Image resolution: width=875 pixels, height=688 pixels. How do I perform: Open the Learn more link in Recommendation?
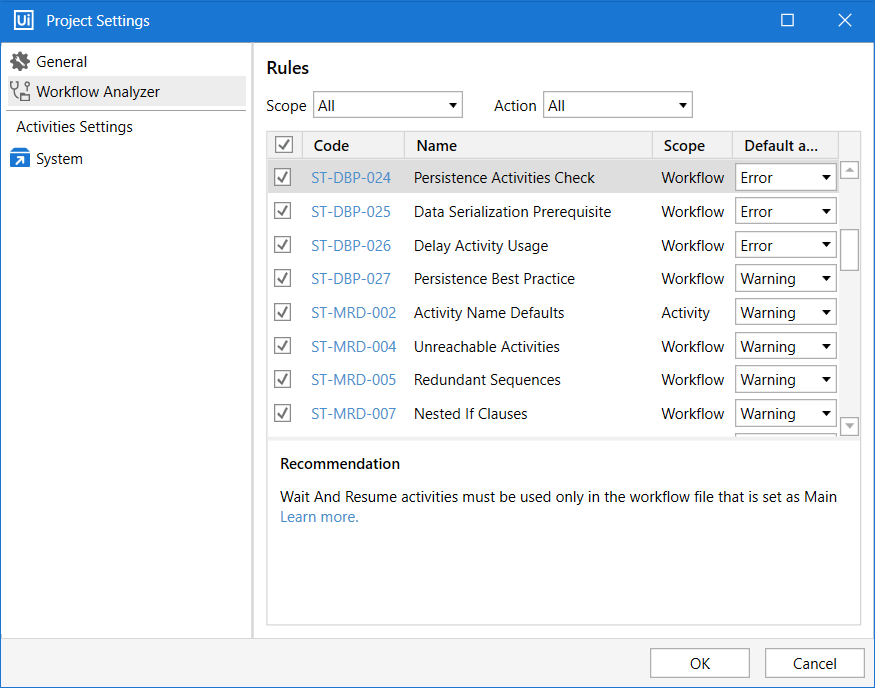point(317,517)
